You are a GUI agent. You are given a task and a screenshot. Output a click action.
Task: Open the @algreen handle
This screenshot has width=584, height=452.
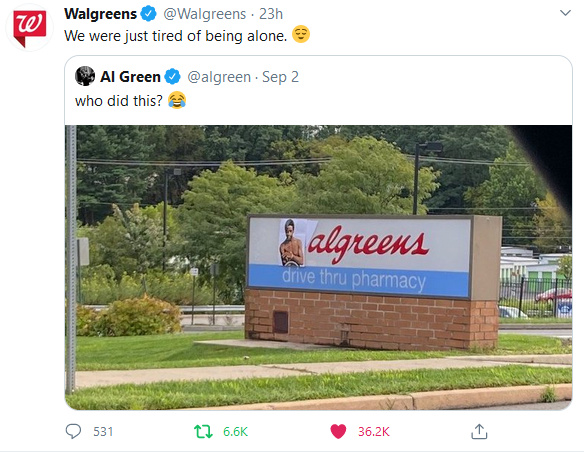219,77
